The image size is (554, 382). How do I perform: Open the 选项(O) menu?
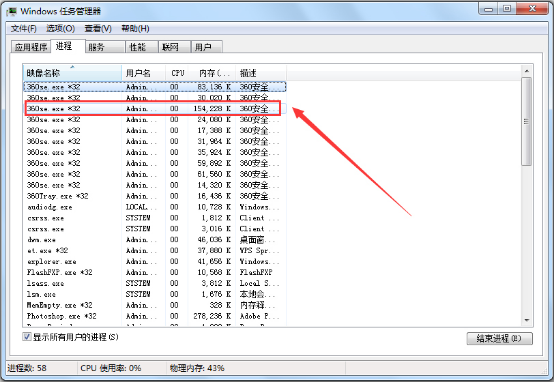tap(60, 28)
